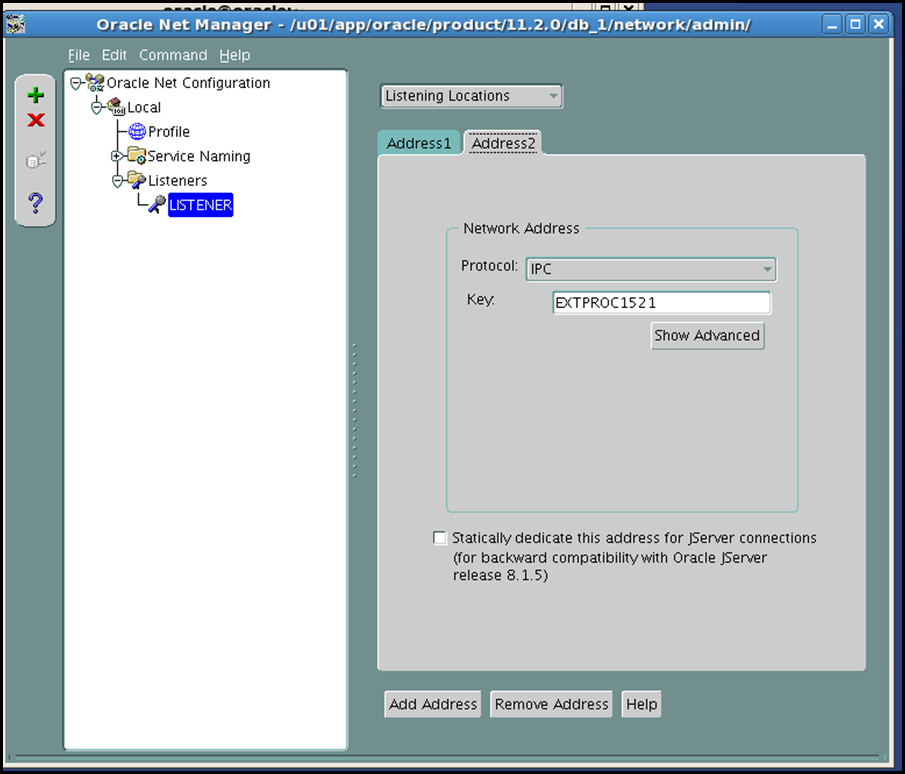This screenshot has width=905, height=774.
Task: Minimize the Oracle Net Manager window
Action: [x=832, y=24]
